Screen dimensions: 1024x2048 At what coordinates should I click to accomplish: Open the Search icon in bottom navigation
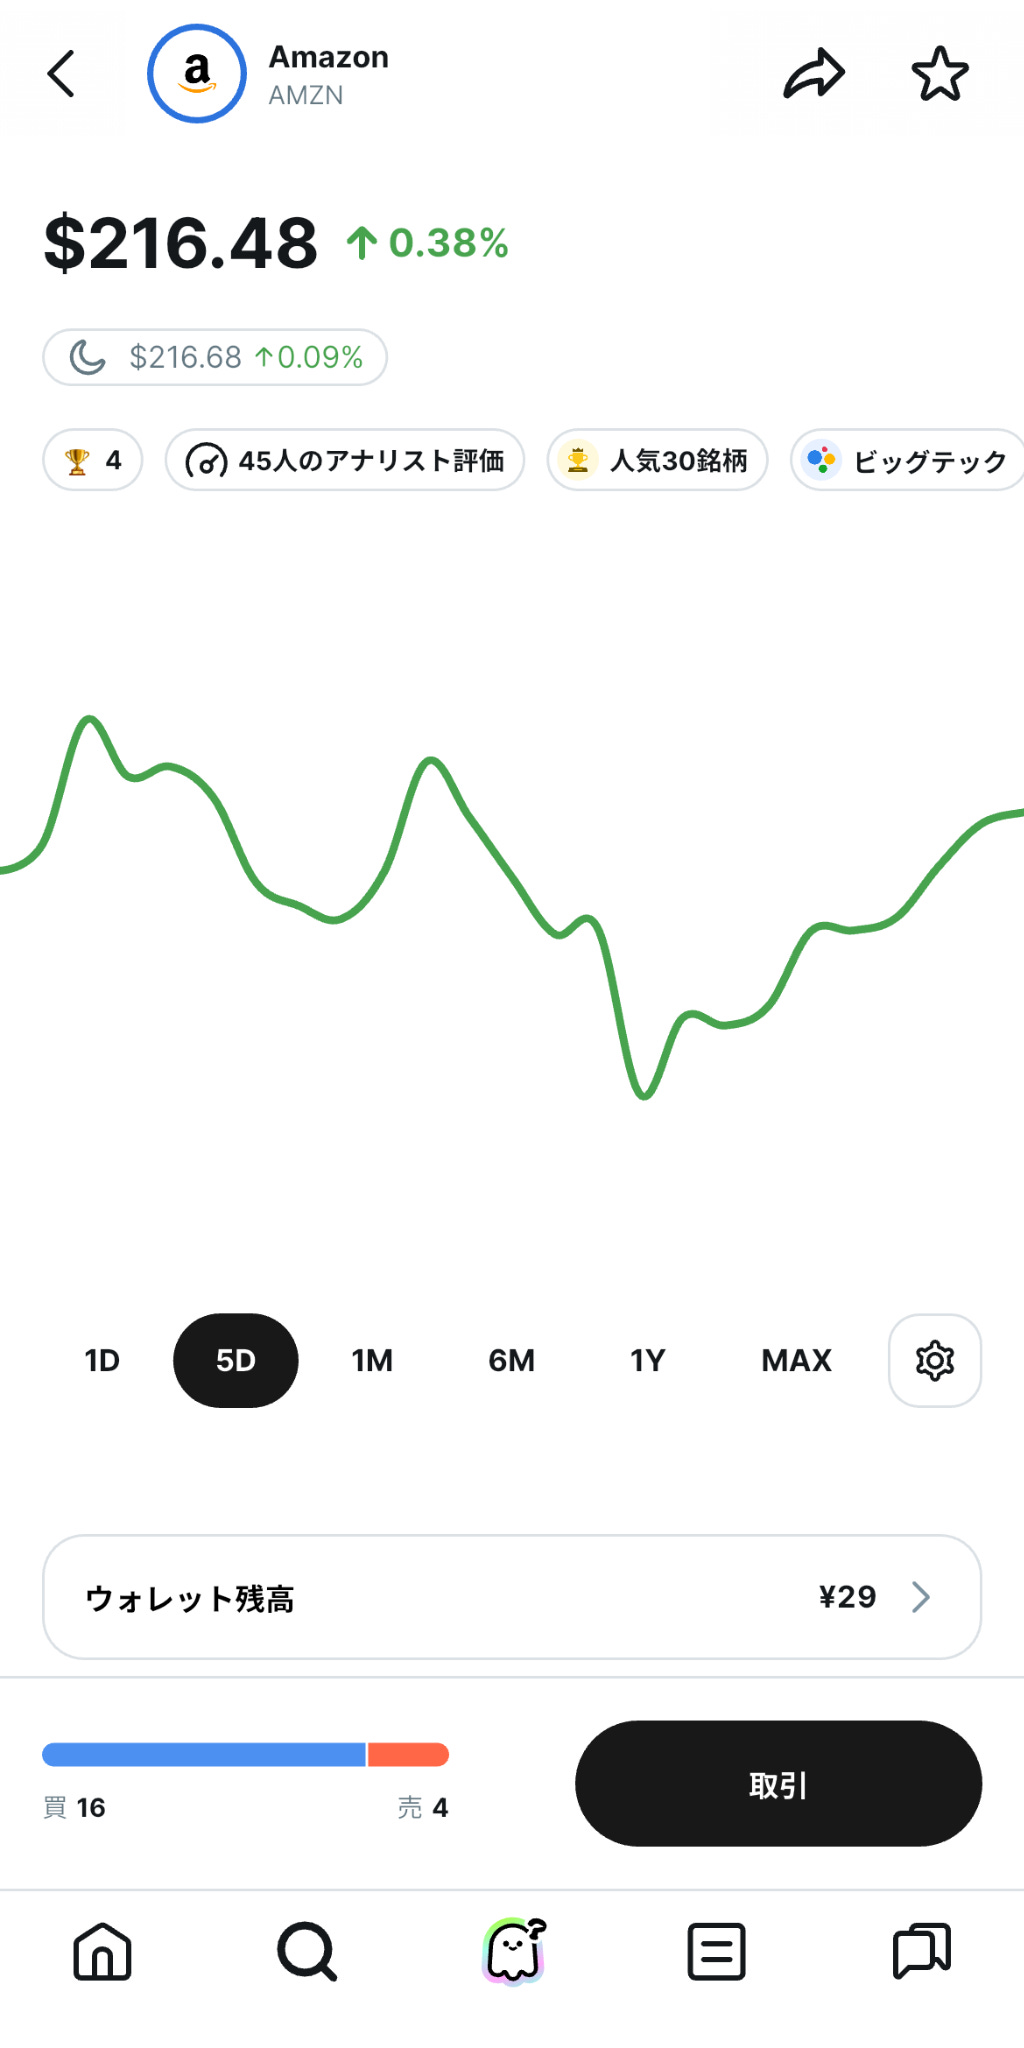(307, 1952)
